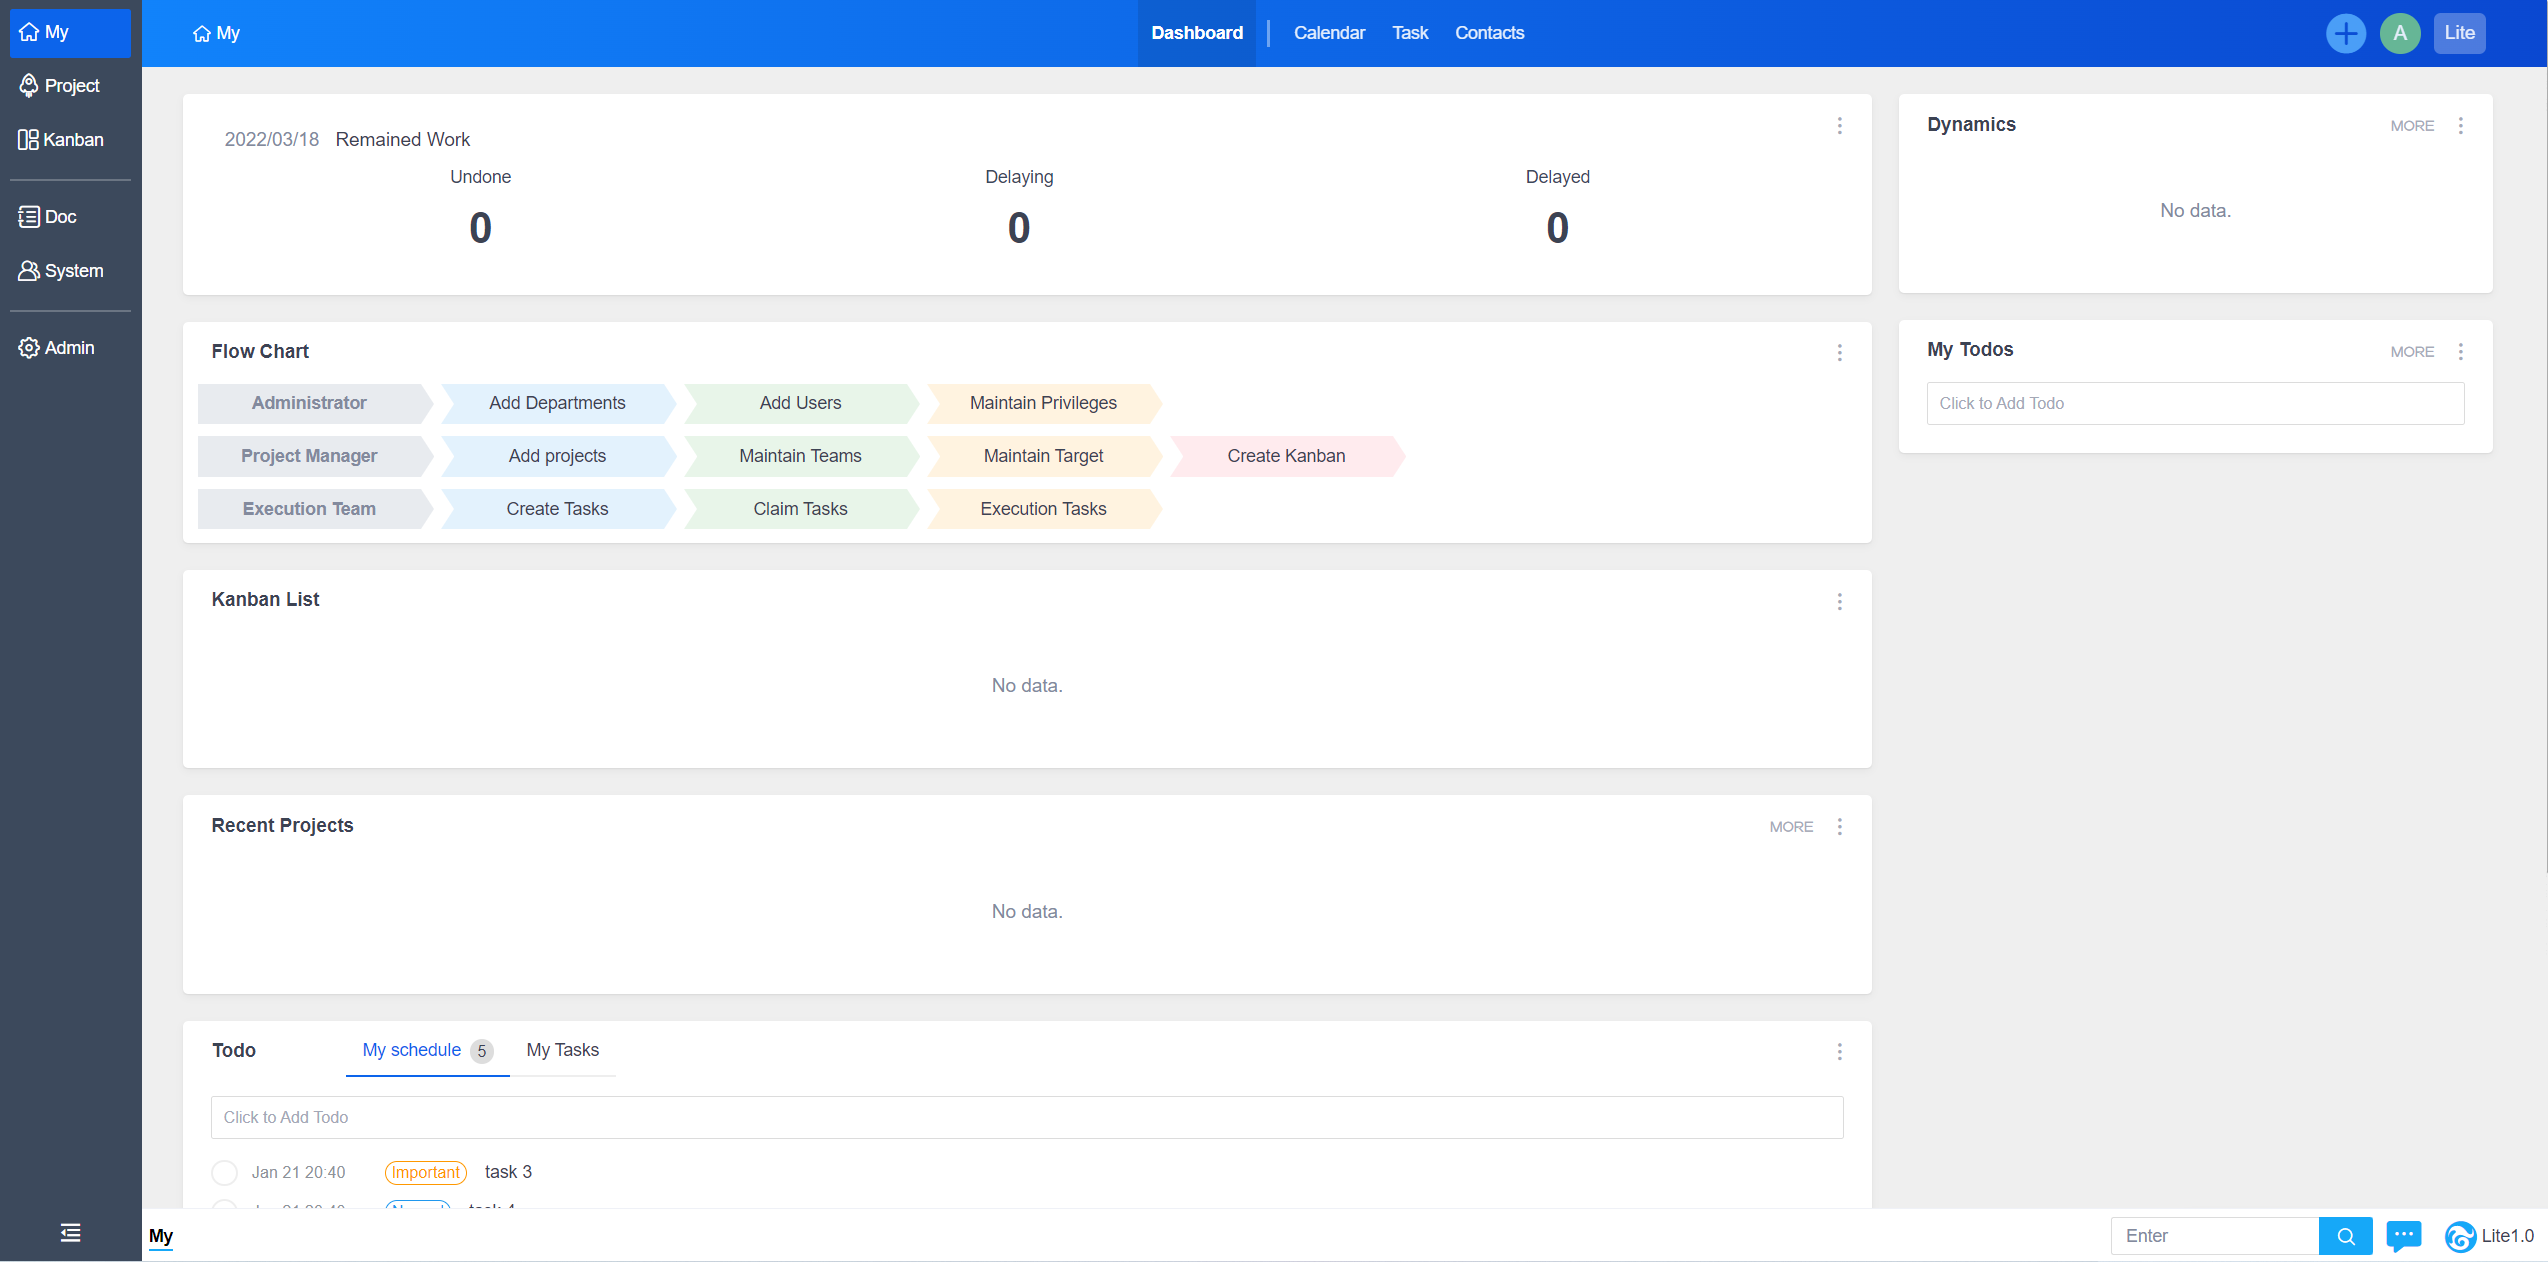The height and width of the screenshot is (1262, 2548).
Task: Click the Add projects flow step
Action: coord(558,456)
